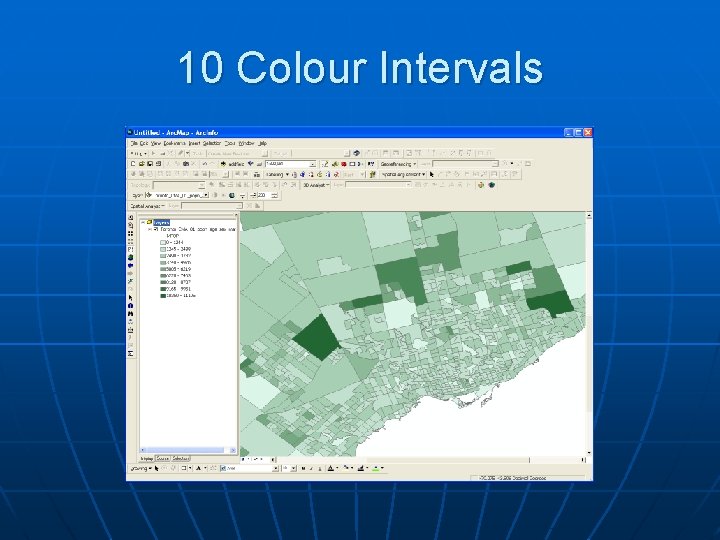Select the Measure tool icon
This screenshot has width=720, height=540.
point(131,329)
